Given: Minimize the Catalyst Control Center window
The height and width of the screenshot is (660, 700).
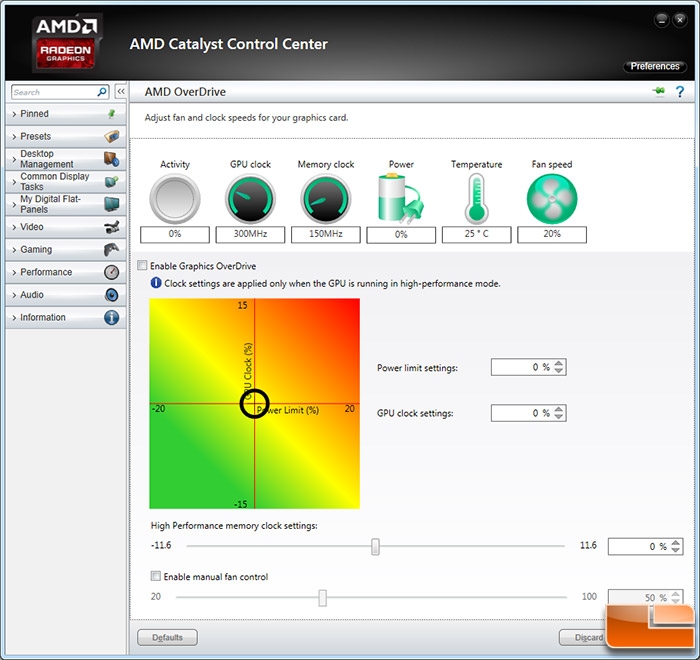Looking at the screenshot, I should coord(662,20).
